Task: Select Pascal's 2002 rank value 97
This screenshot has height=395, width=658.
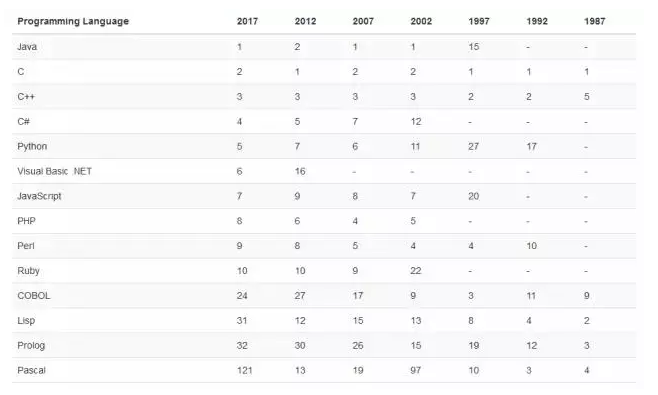Action: 415,370
